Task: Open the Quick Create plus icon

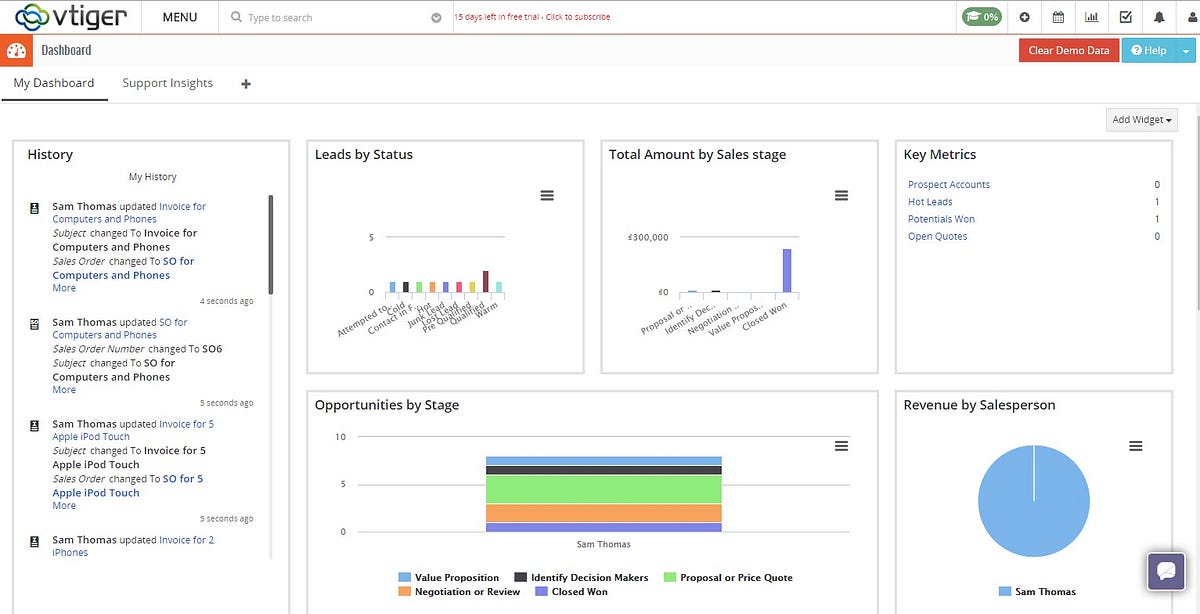Action: (1024, 17)
